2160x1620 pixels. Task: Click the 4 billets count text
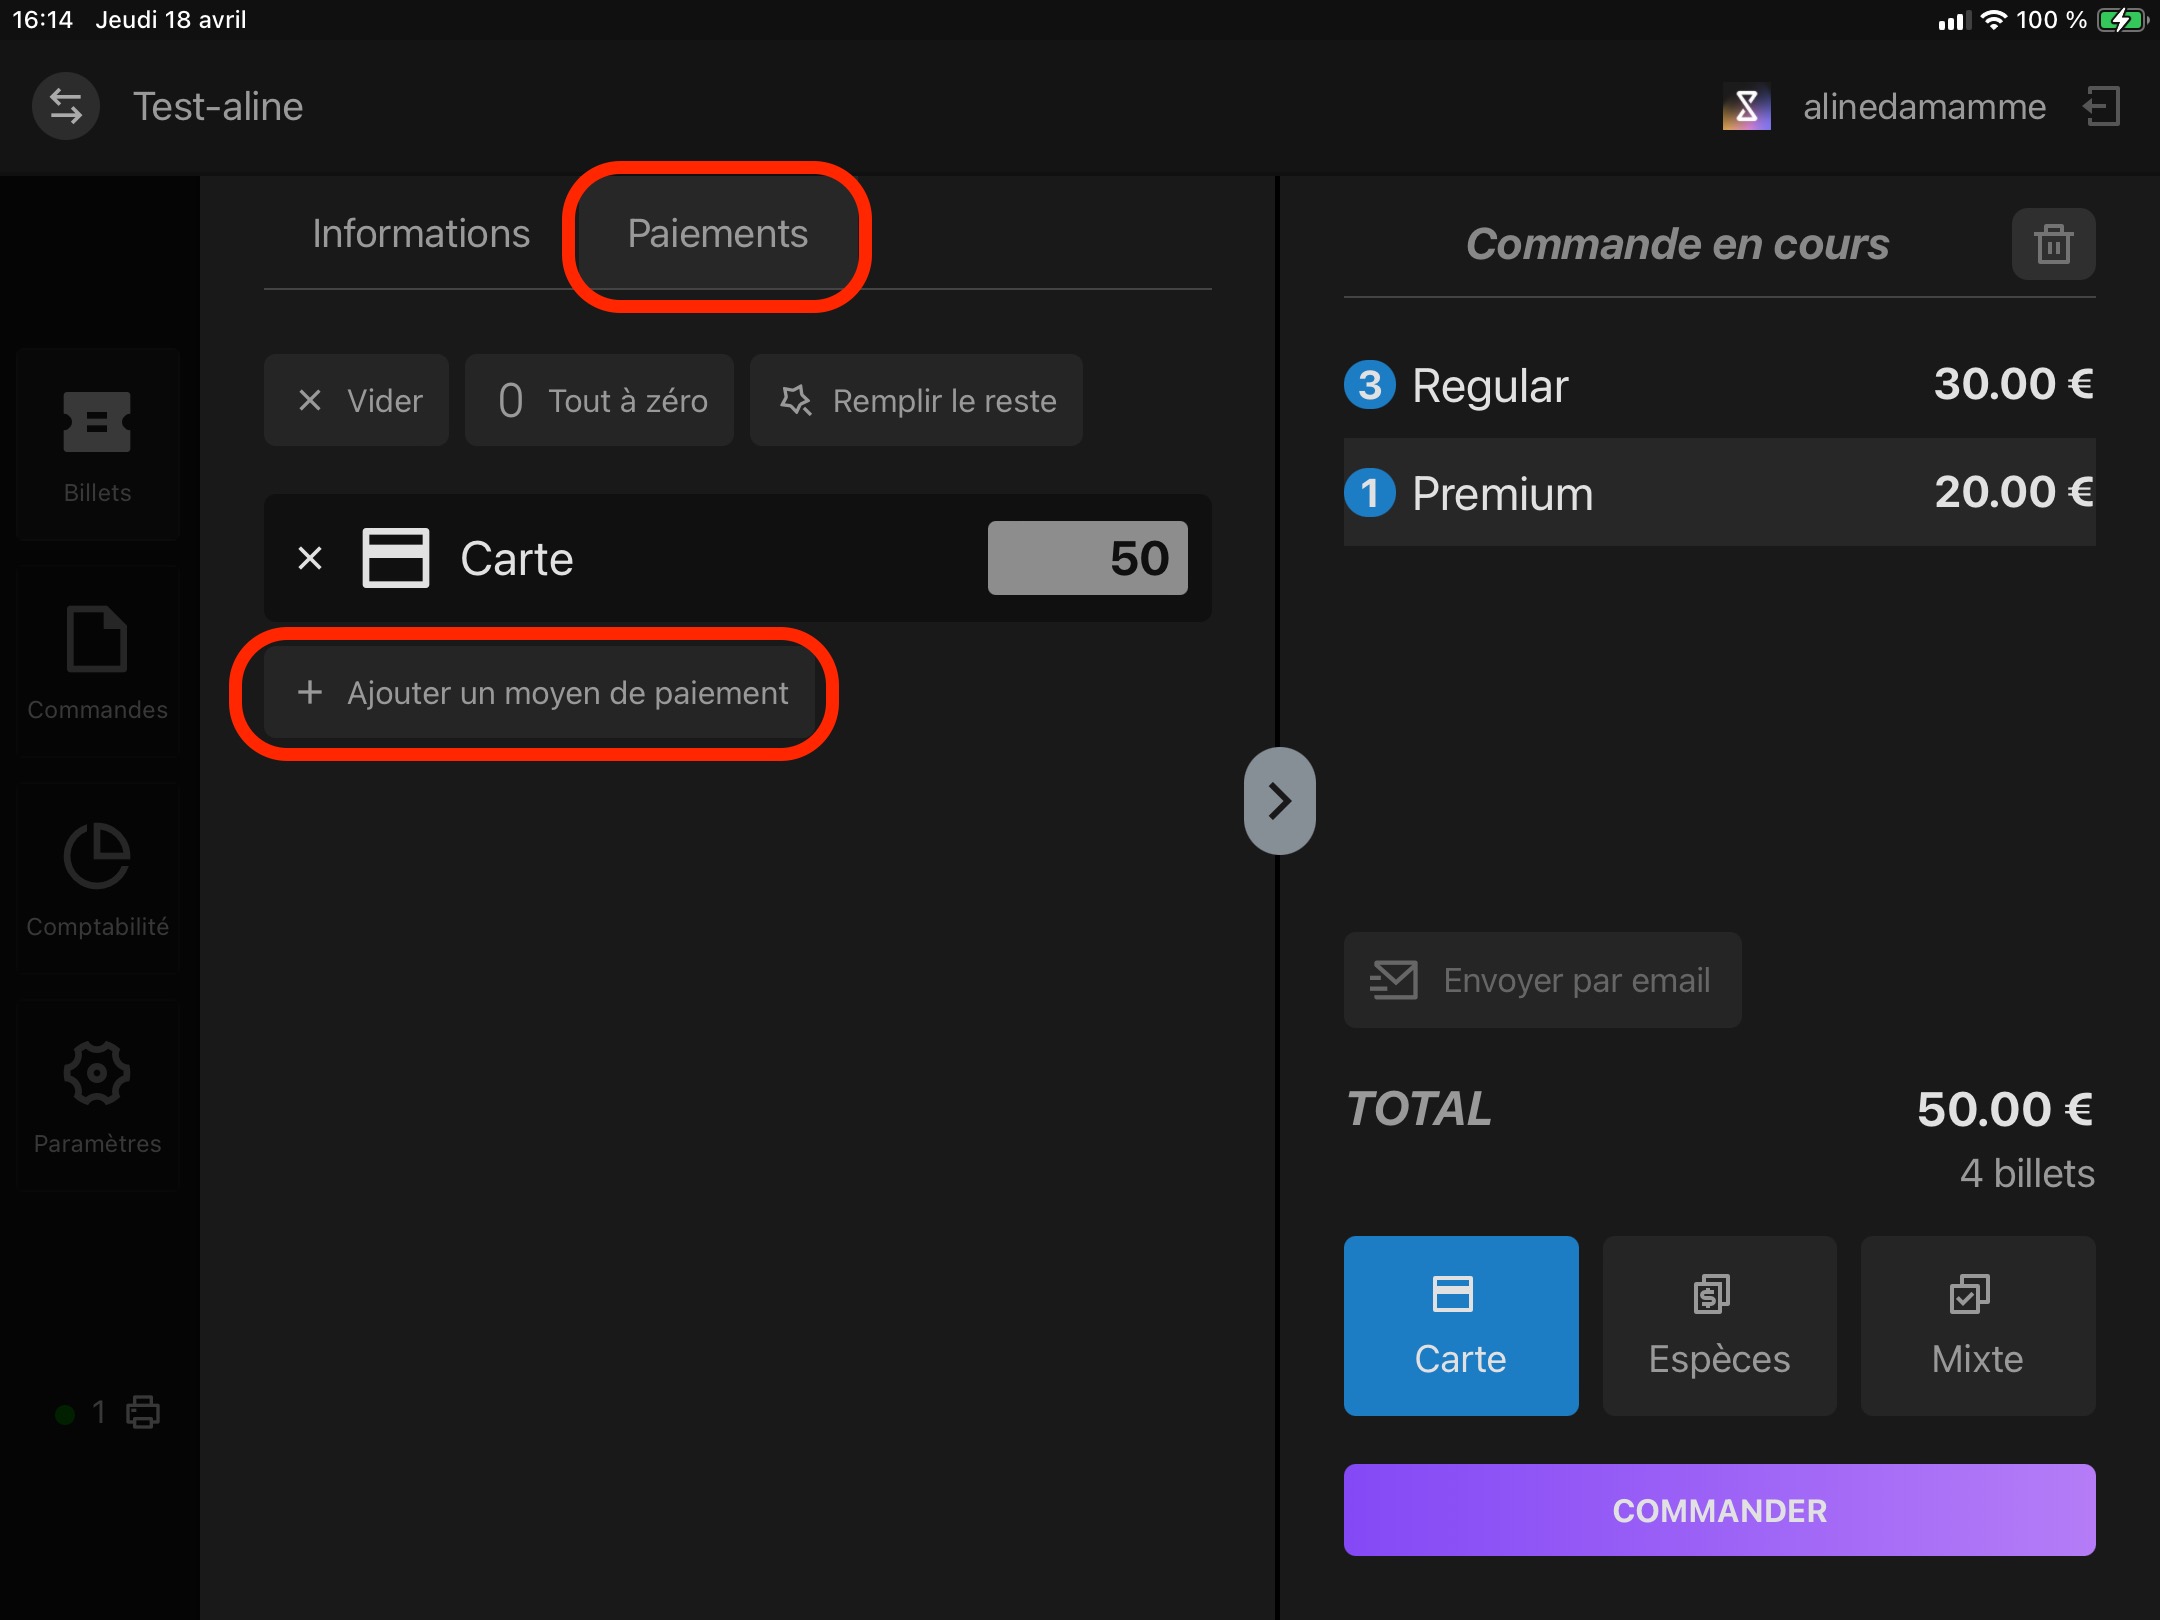[2027, 1173]
